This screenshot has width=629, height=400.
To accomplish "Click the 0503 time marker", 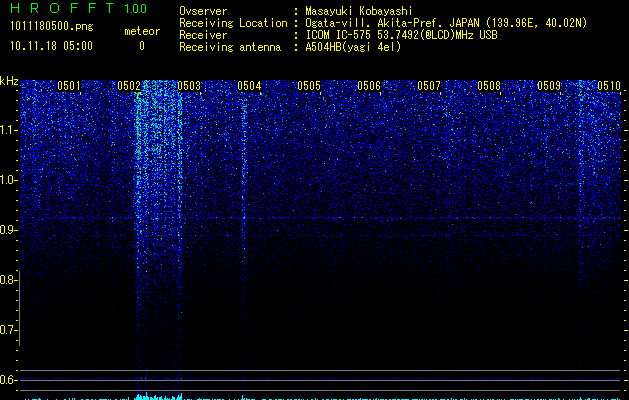I will click(189, 85).
